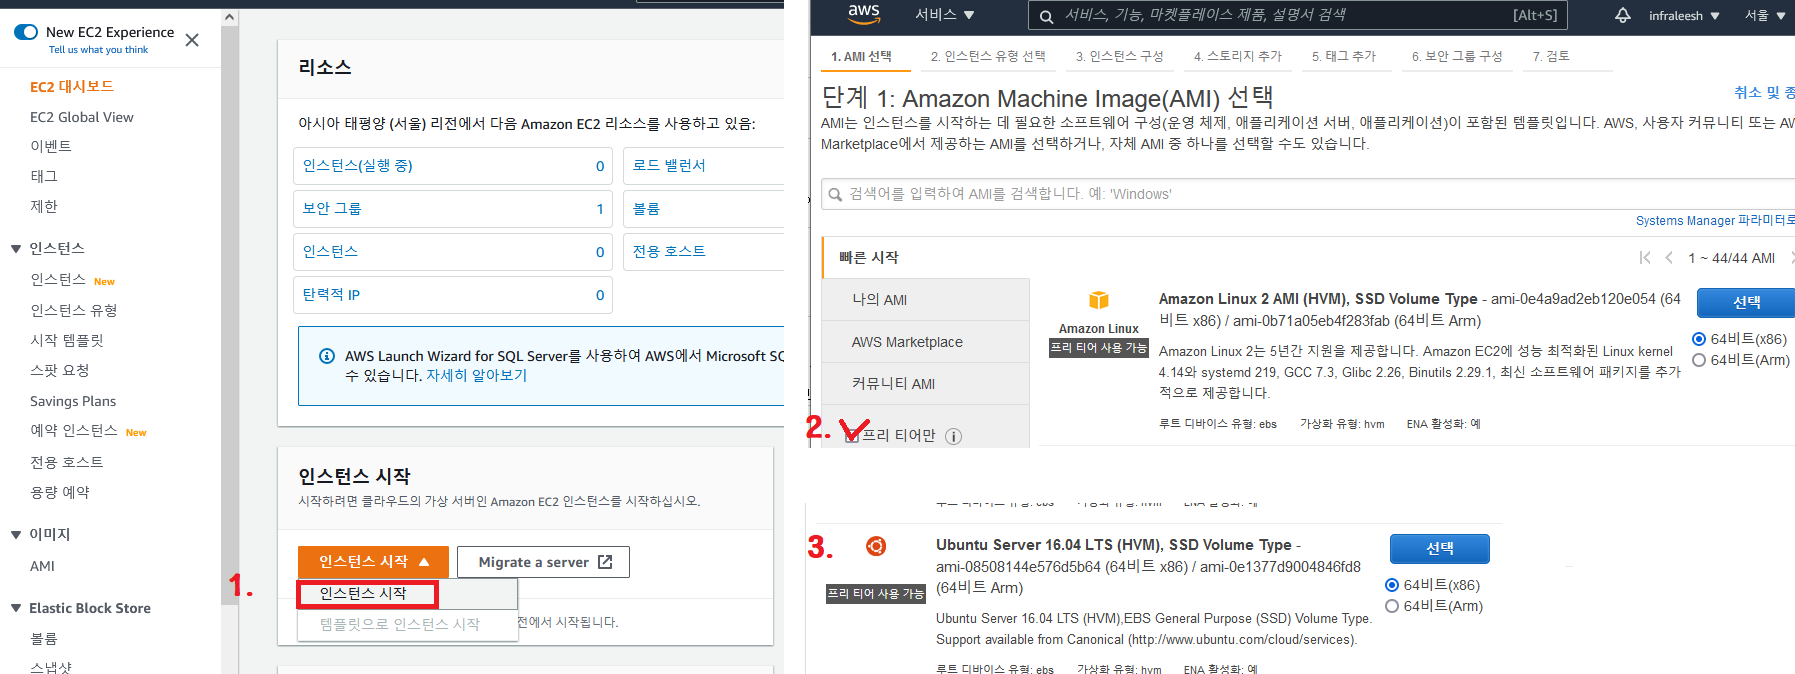This screenshot has height=674, width=1795.
Task: Open 예약 인스턴스 in the sidebar
Action: tap(74, 431)
